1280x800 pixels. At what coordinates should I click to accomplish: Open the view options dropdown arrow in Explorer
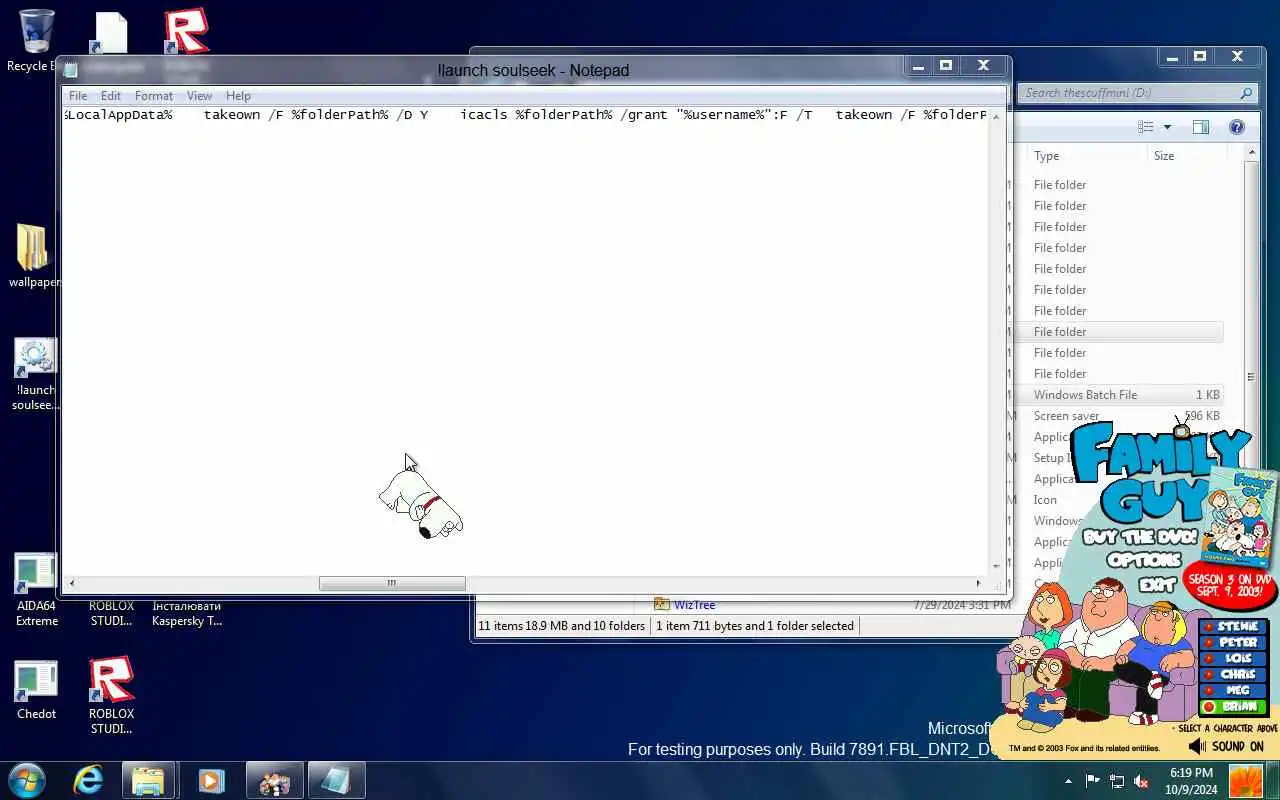pyautogui.click(x=1167, y=127)
